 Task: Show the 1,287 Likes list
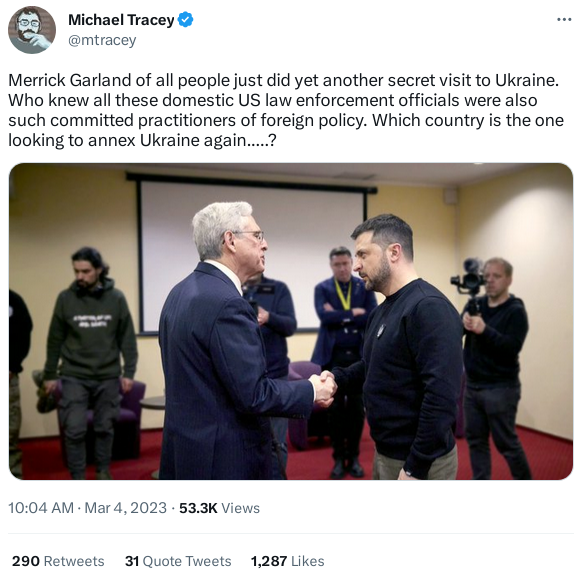point(287,561)
